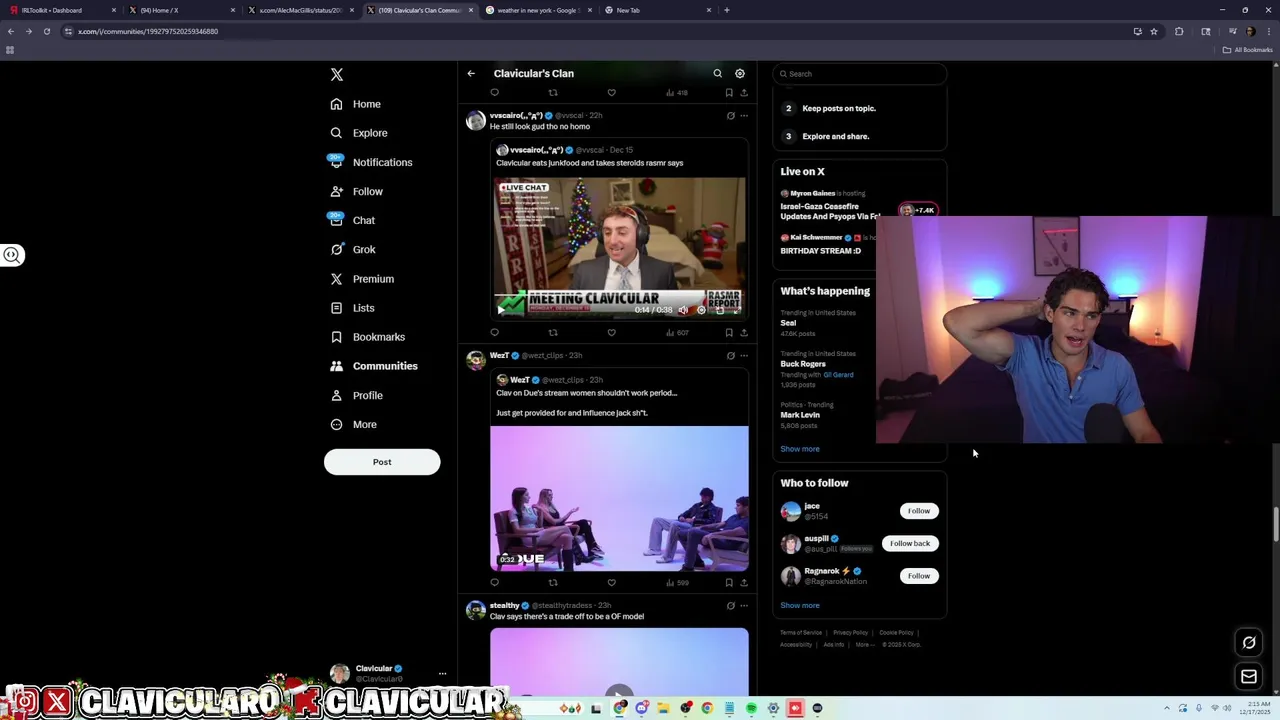Open Lists in sidebar
The image size is (1280, 720).
[x=352, y=308]
